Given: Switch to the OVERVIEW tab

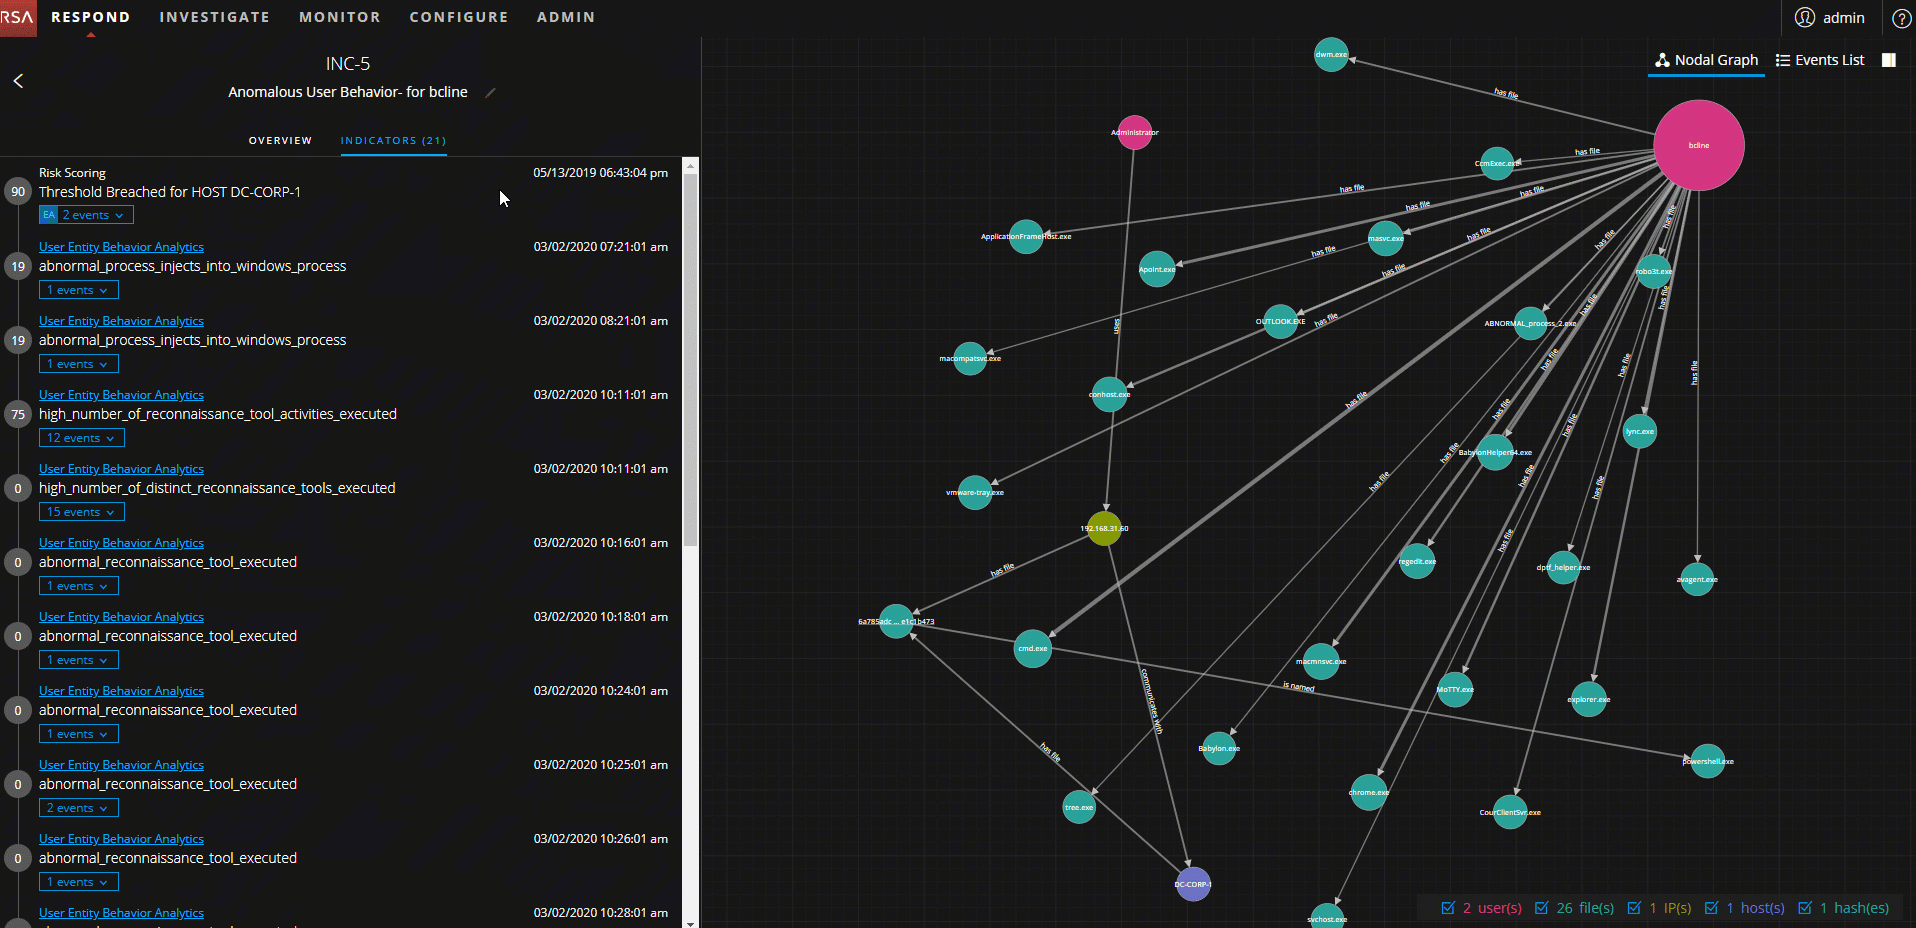Looking at the screenshot, I should (280, 141).
